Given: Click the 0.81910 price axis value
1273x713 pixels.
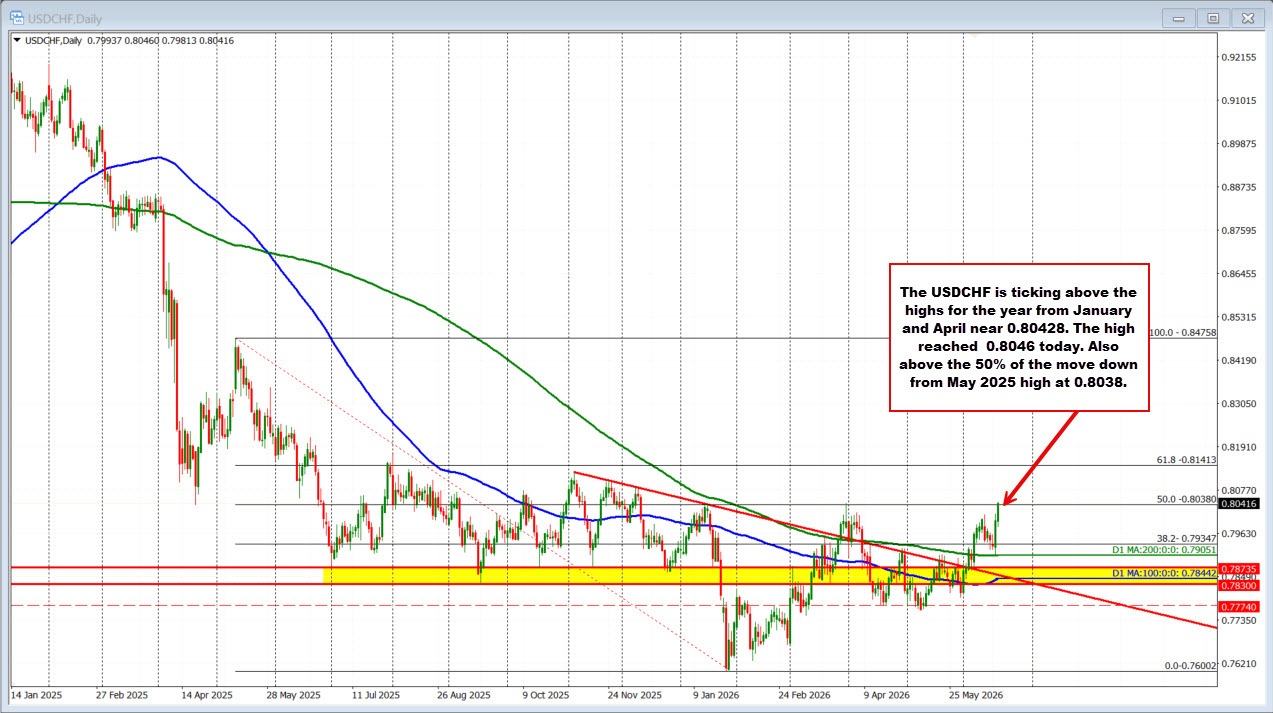Looking at the screenshot, I should [1239, 447].
